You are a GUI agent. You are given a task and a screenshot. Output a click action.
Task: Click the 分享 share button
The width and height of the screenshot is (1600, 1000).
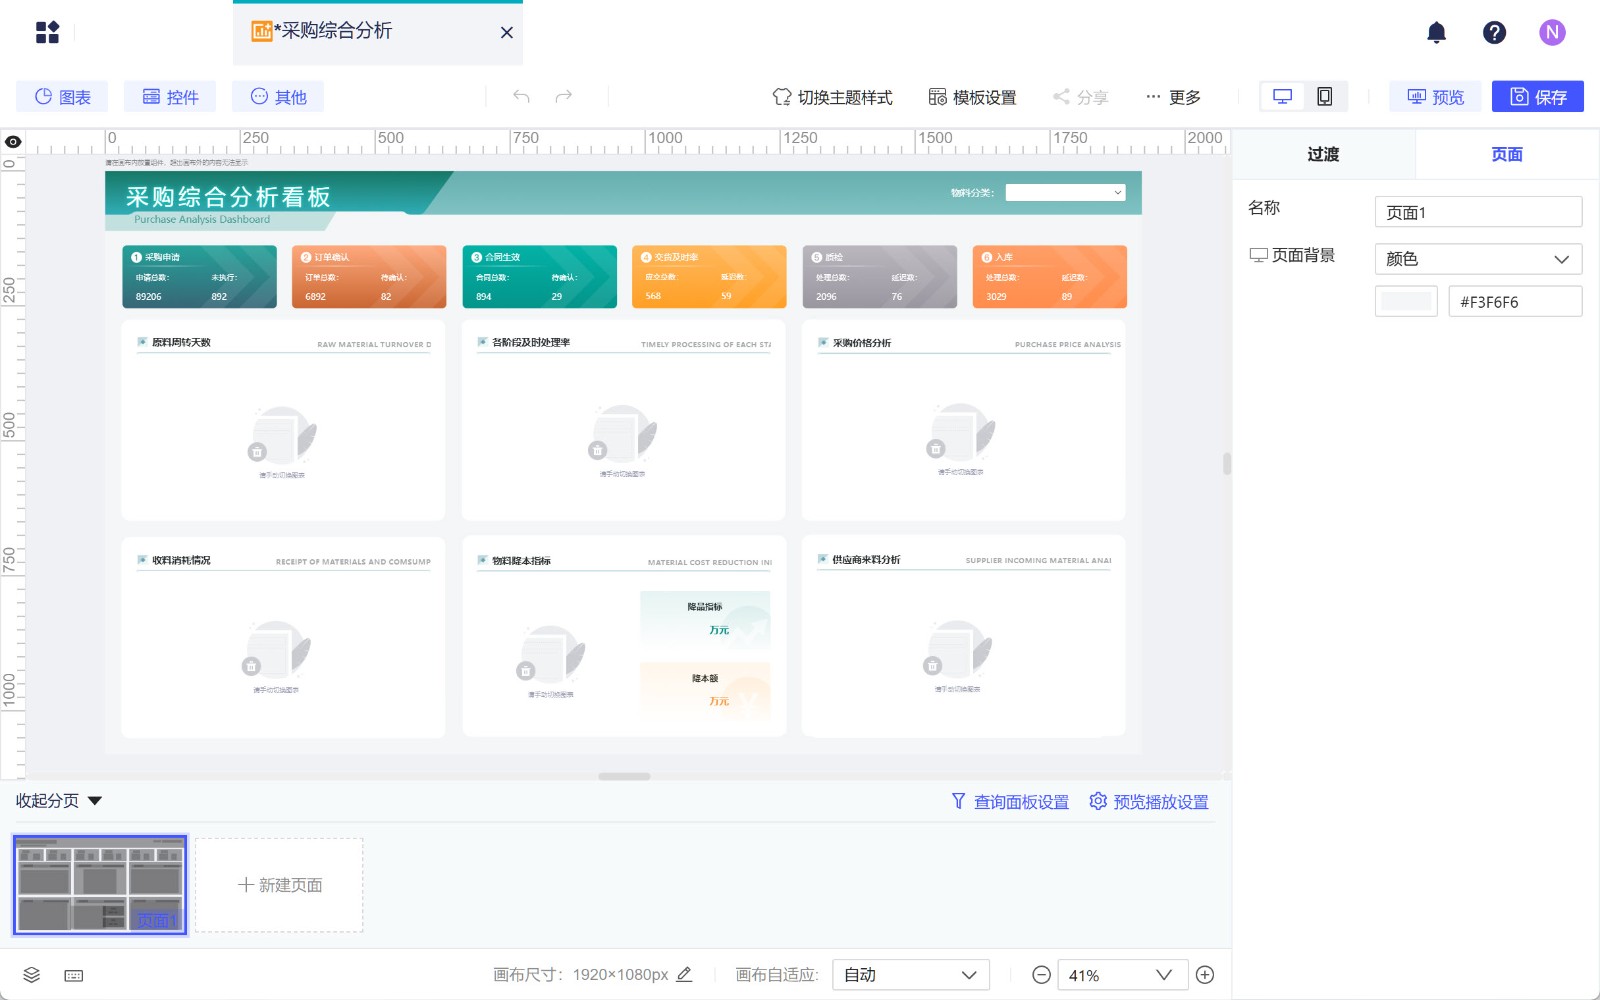(1081, 97)
